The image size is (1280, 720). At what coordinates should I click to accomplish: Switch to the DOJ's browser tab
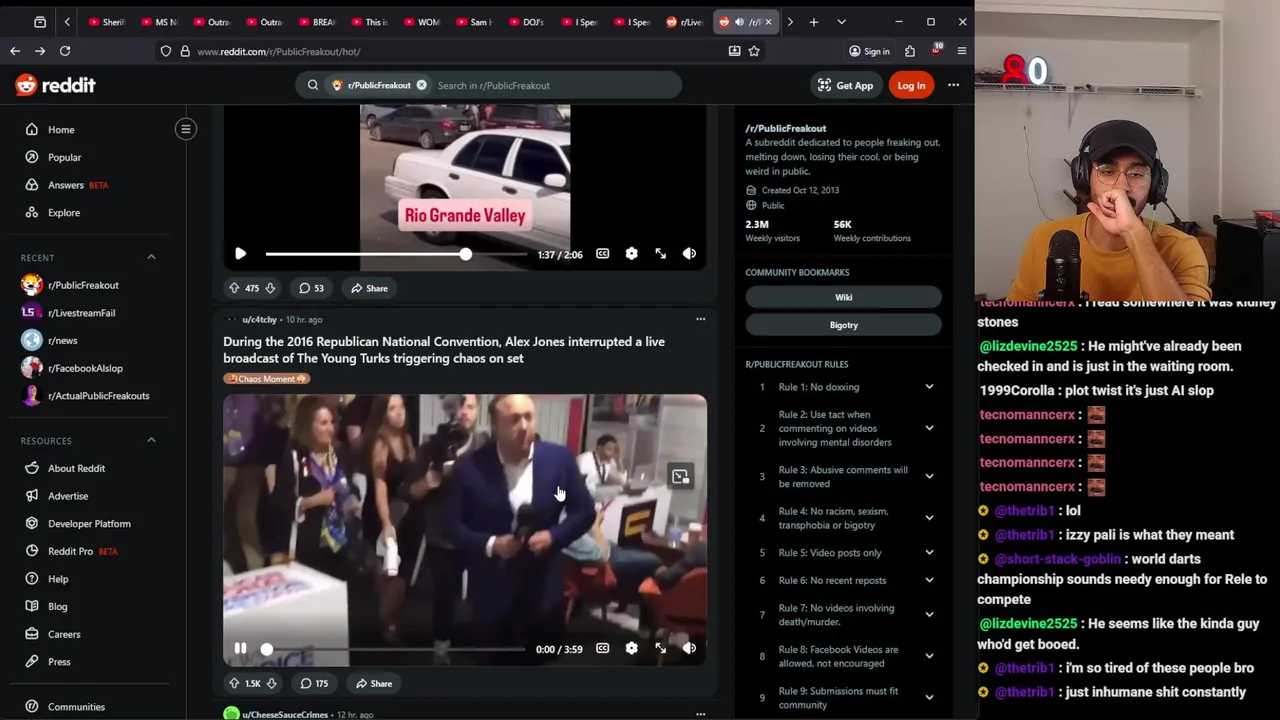(526, 22)
